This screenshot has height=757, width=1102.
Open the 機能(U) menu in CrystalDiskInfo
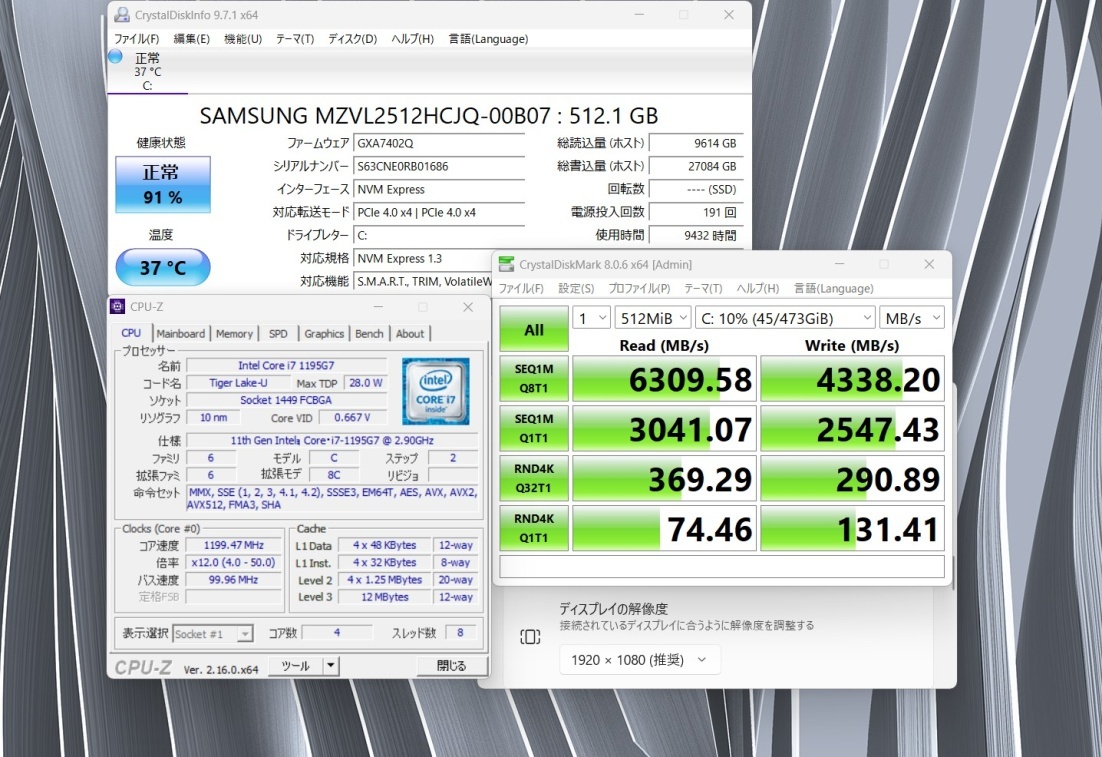click(242, 39)
